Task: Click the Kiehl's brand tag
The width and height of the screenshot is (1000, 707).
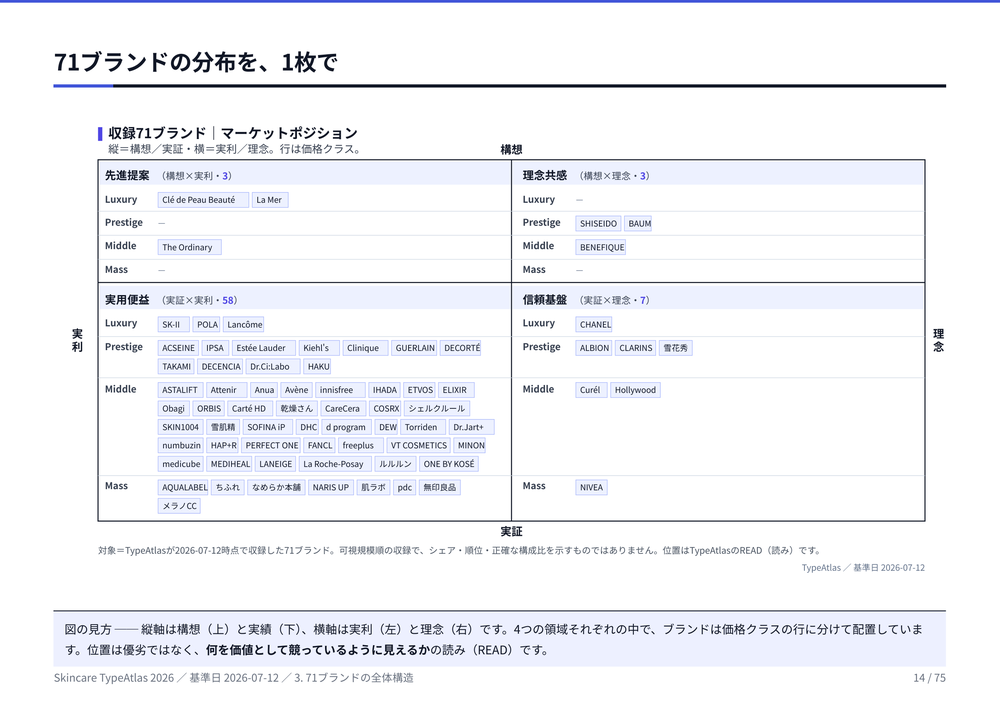Action: (x=319, y=348)
